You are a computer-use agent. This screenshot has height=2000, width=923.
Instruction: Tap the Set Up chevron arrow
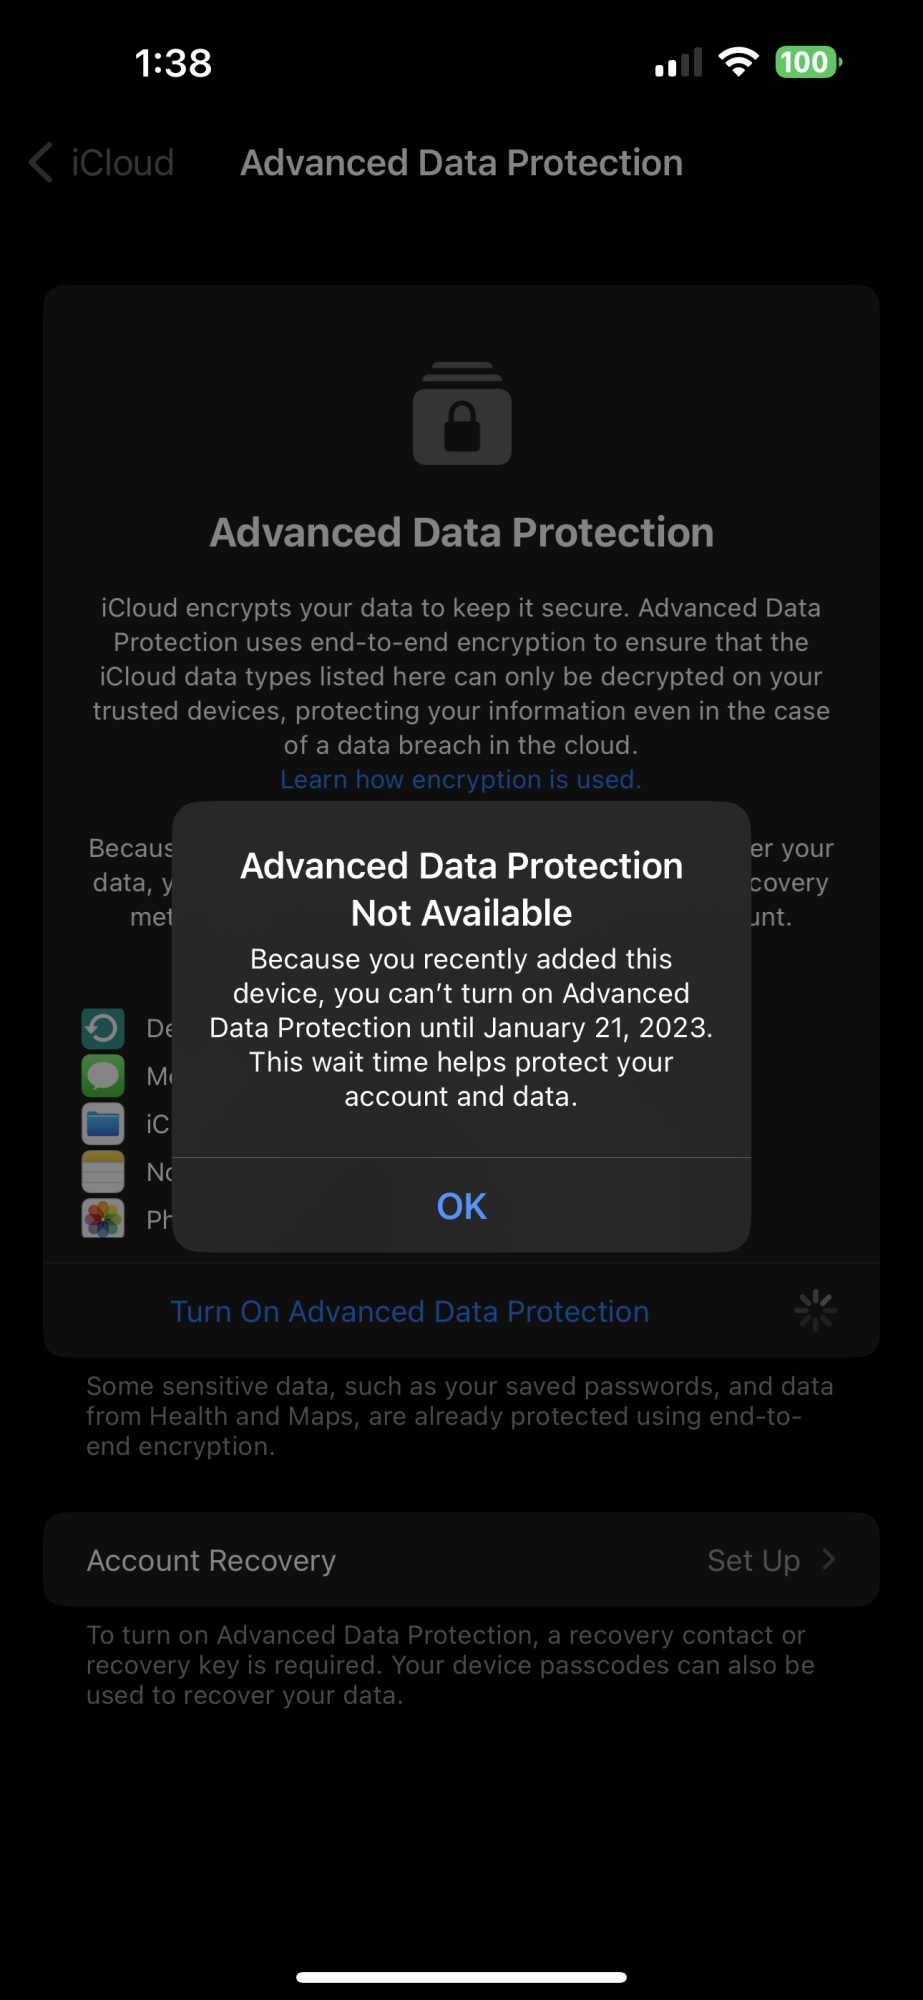tap(828, 1560)
